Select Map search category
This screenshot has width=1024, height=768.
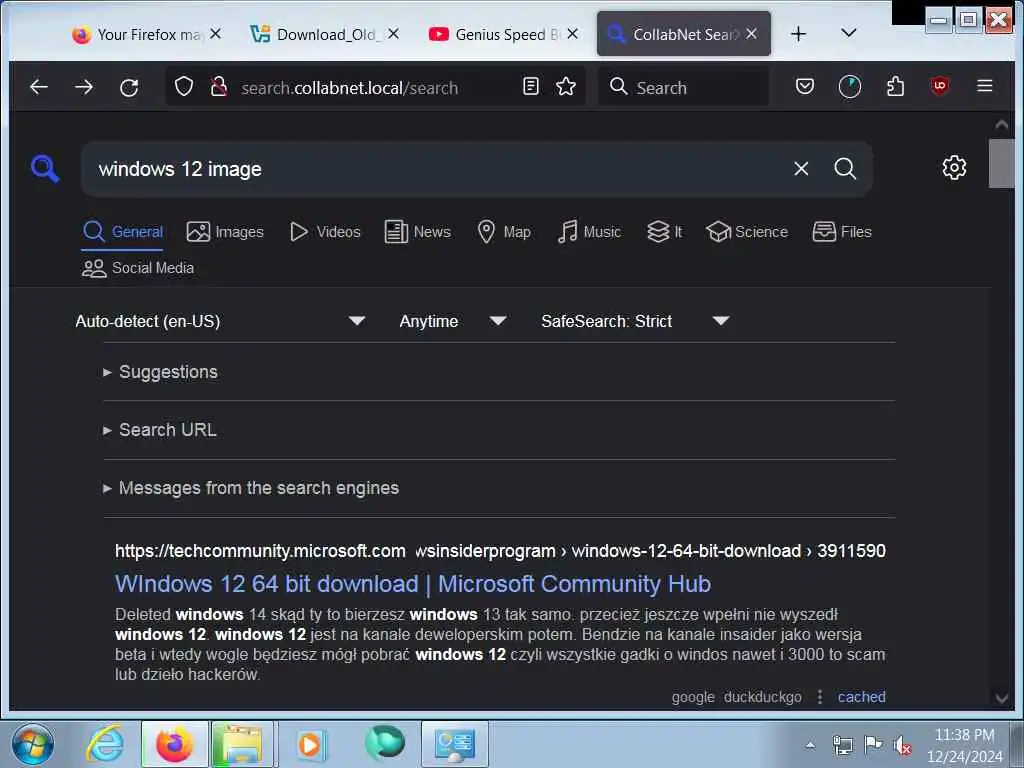pos(504,232)
